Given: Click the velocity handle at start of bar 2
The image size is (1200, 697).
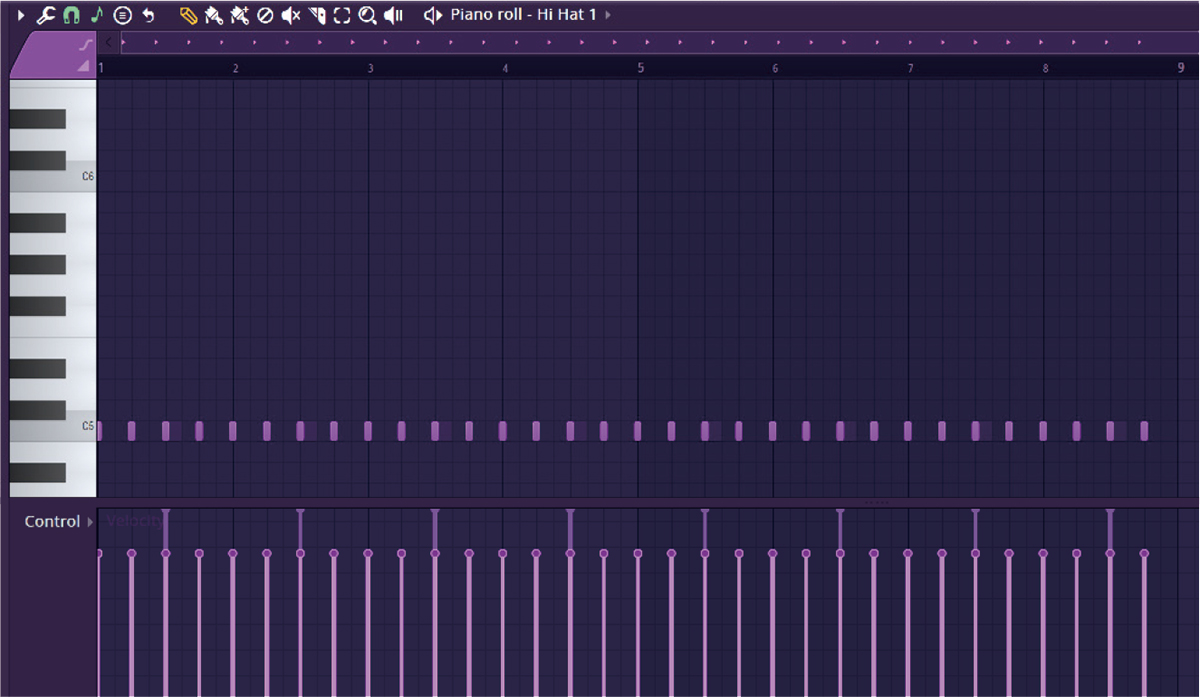Looking at the screenshot, I should [233, 553].
